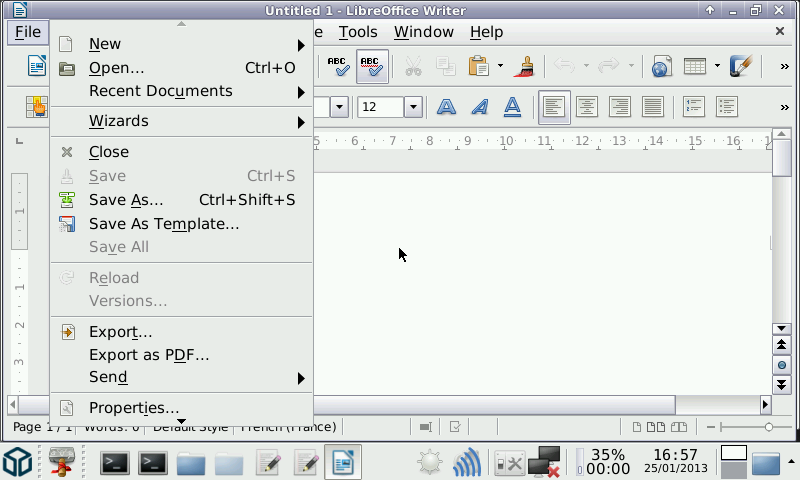
Task: Open the terminal from the taskbar
Action: 116,463
